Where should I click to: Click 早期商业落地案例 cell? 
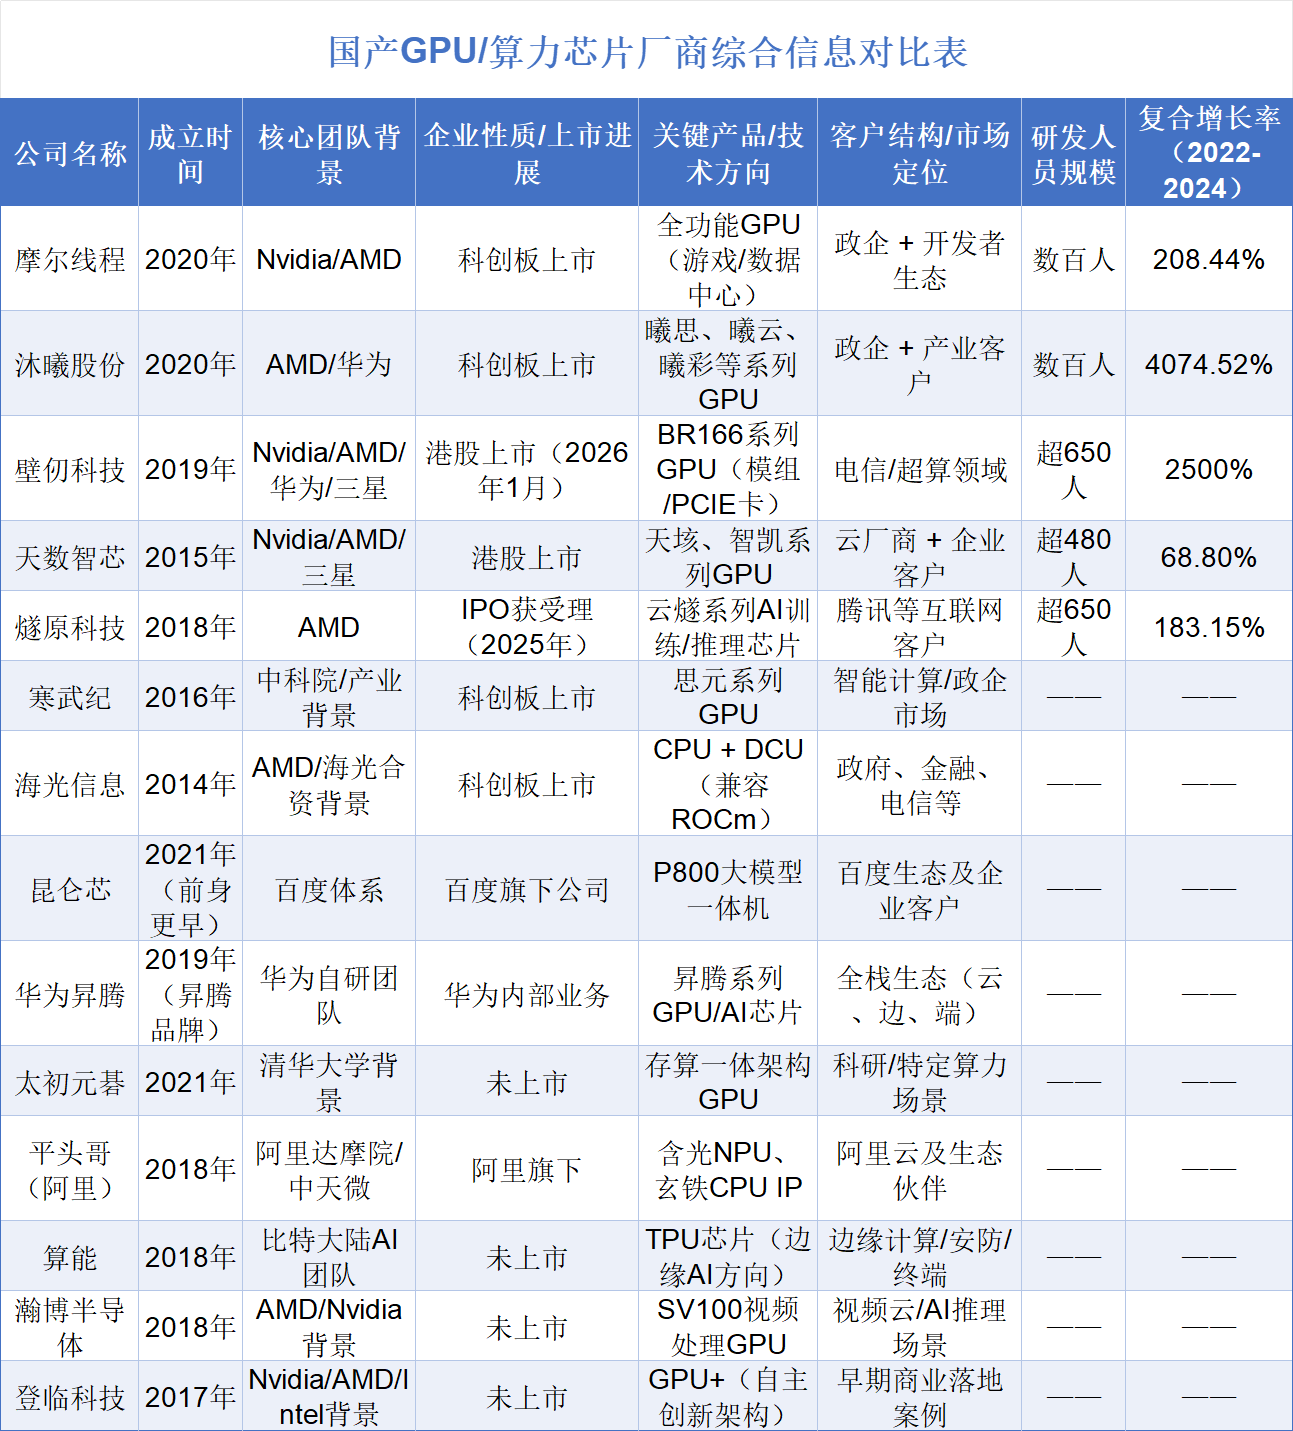click(x=919, y=1396)
